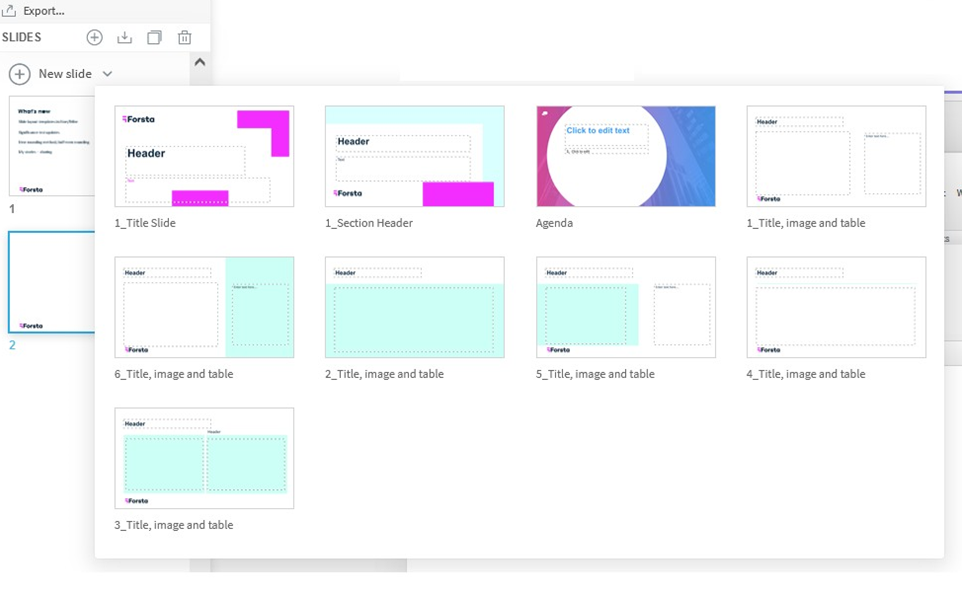Image resolution: width=962 pixels, height=593 pixels.
Task: Click the plus icon on New slide
Action: (x=19, y=73)
